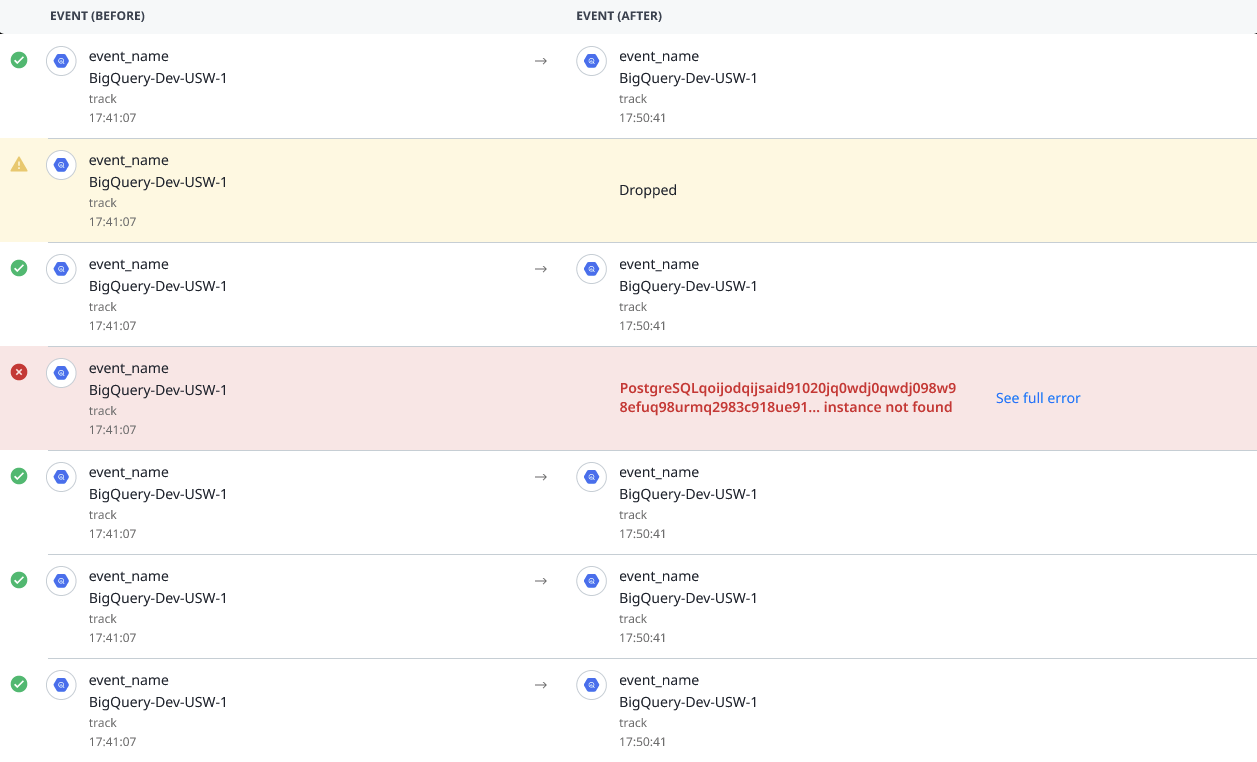
Task: Click event_name in the yellow dropped row
Action: pyautogui.click(x=128, y=160)
